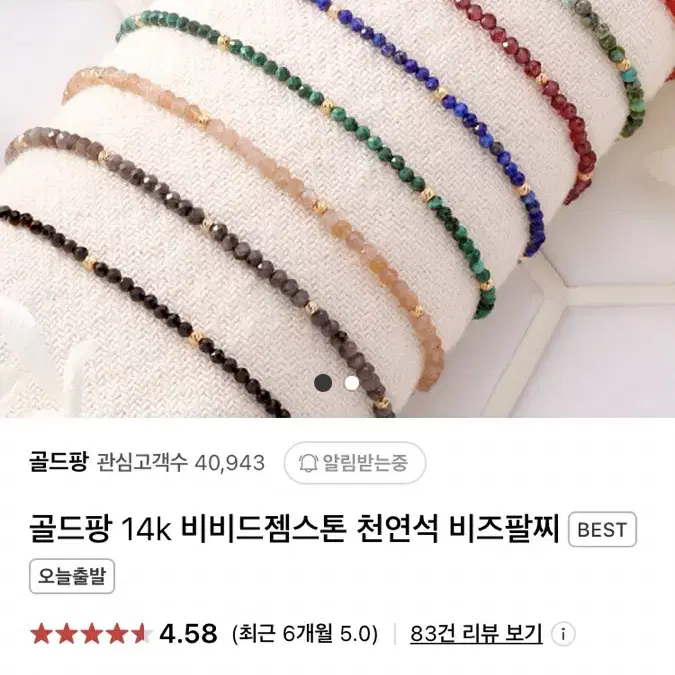675x675 pixels.
Task: Click the 최근 6개월 5.0 rating text
Action: (305, 634)
